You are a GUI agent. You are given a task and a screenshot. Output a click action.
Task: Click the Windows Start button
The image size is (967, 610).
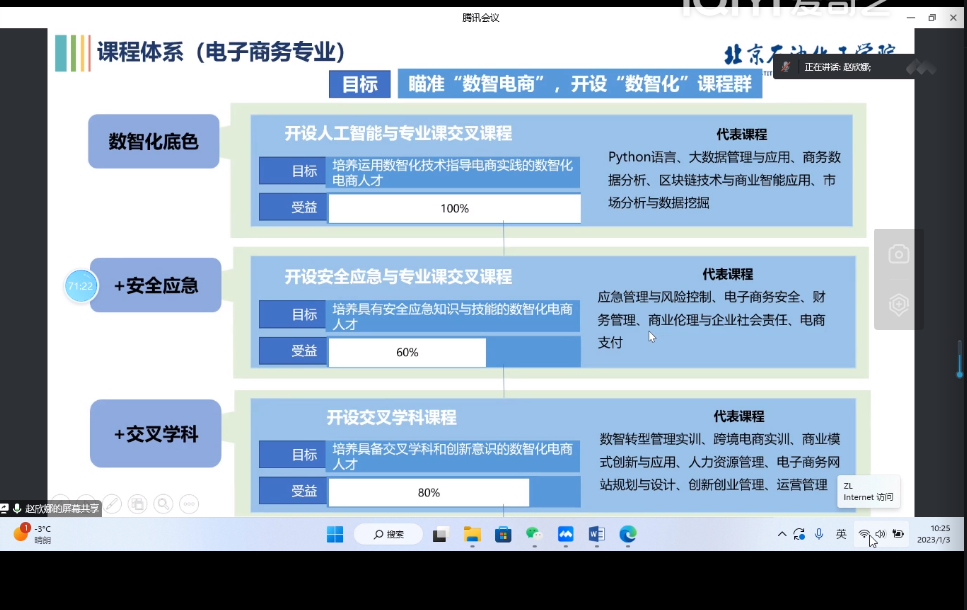tap(334, 534)
